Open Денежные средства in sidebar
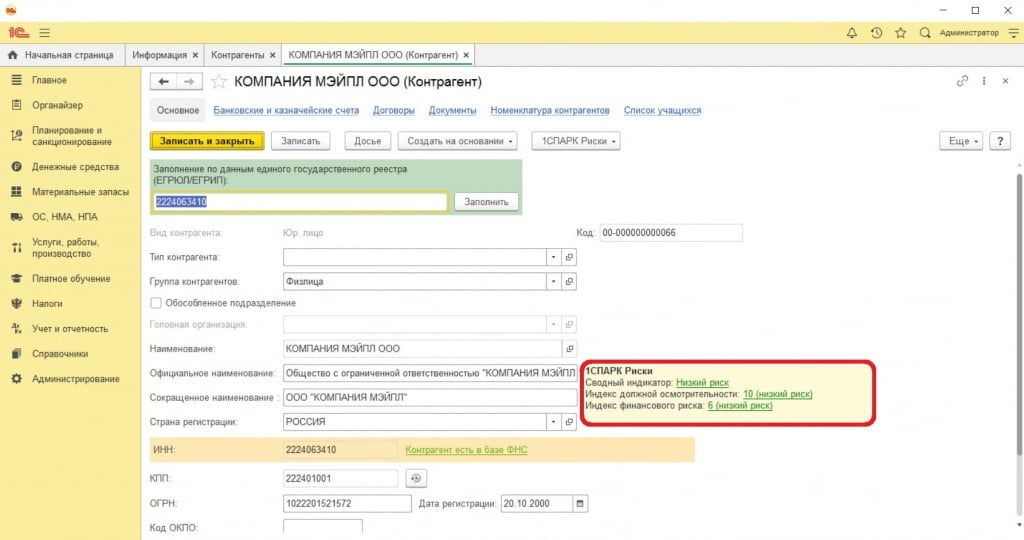The image size is (1024, 540). coord(75,167)
